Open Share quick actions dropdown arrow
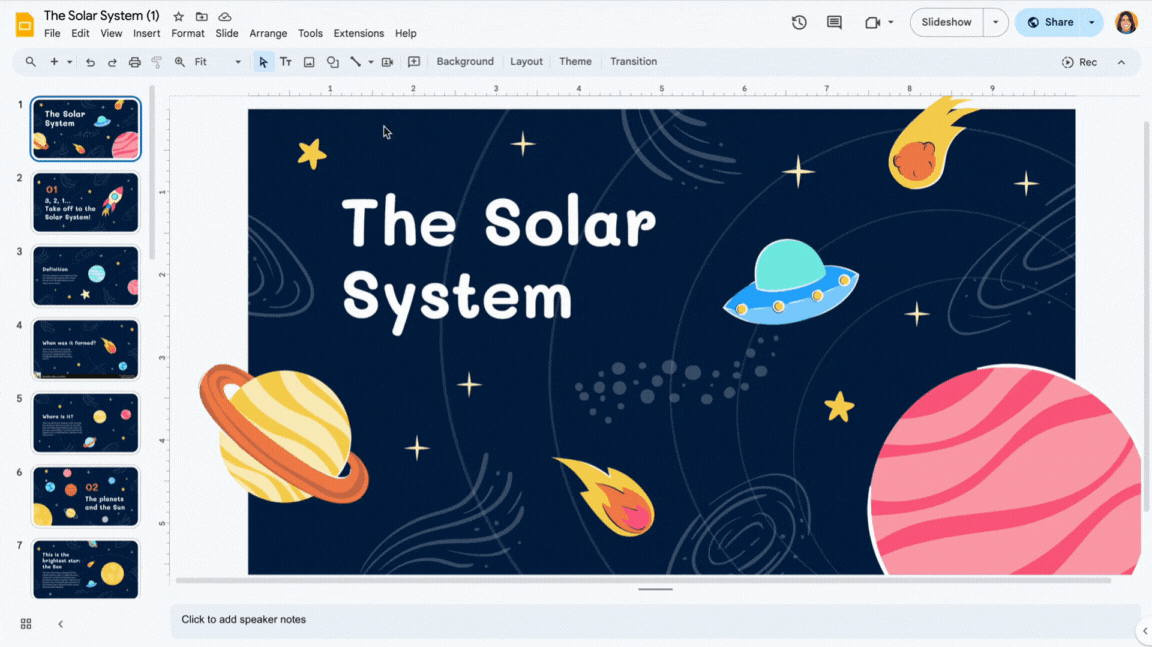This screenshot has height=647, width=1152. (x=1092, y=23)
